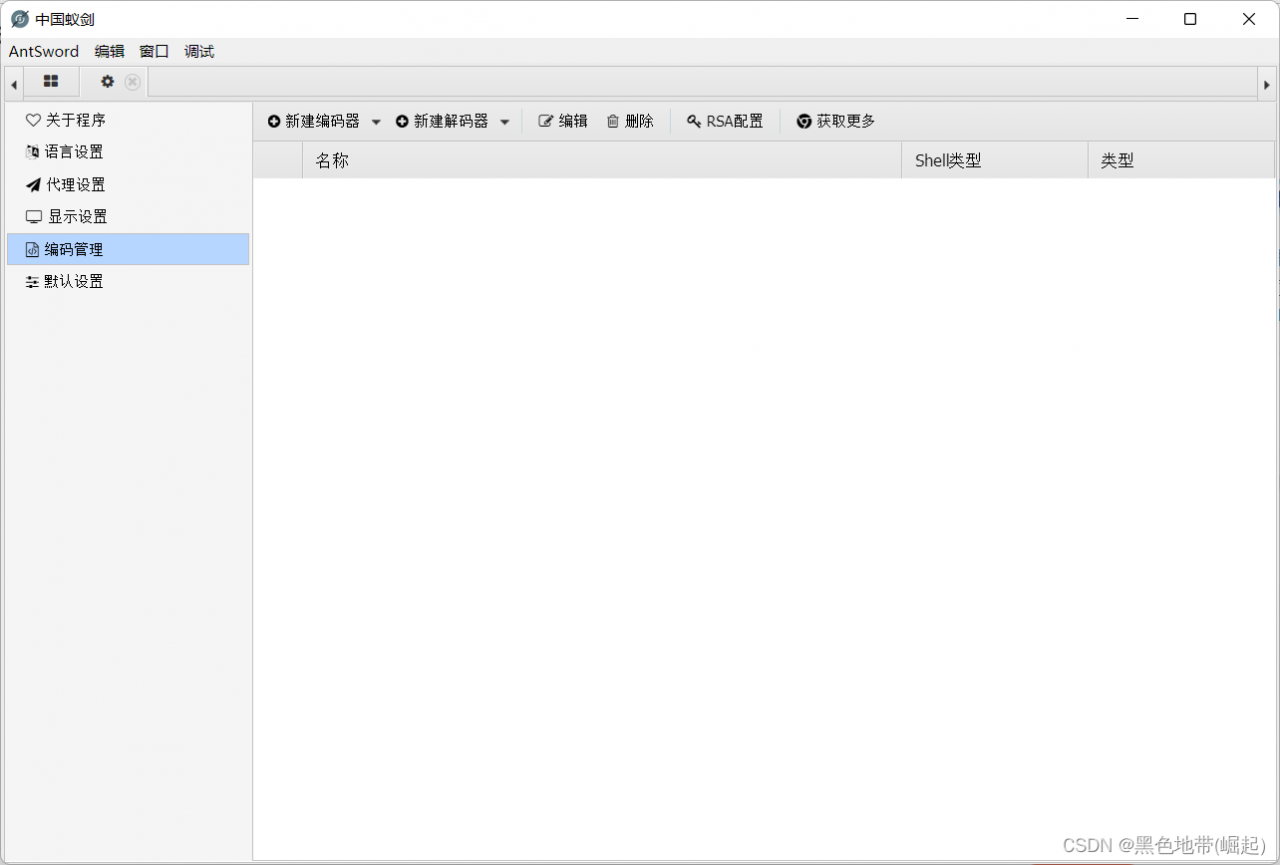Screen dimensions: 1280x865
Task: Click the RSA配置 button
Action: click(x=725, y=121)
